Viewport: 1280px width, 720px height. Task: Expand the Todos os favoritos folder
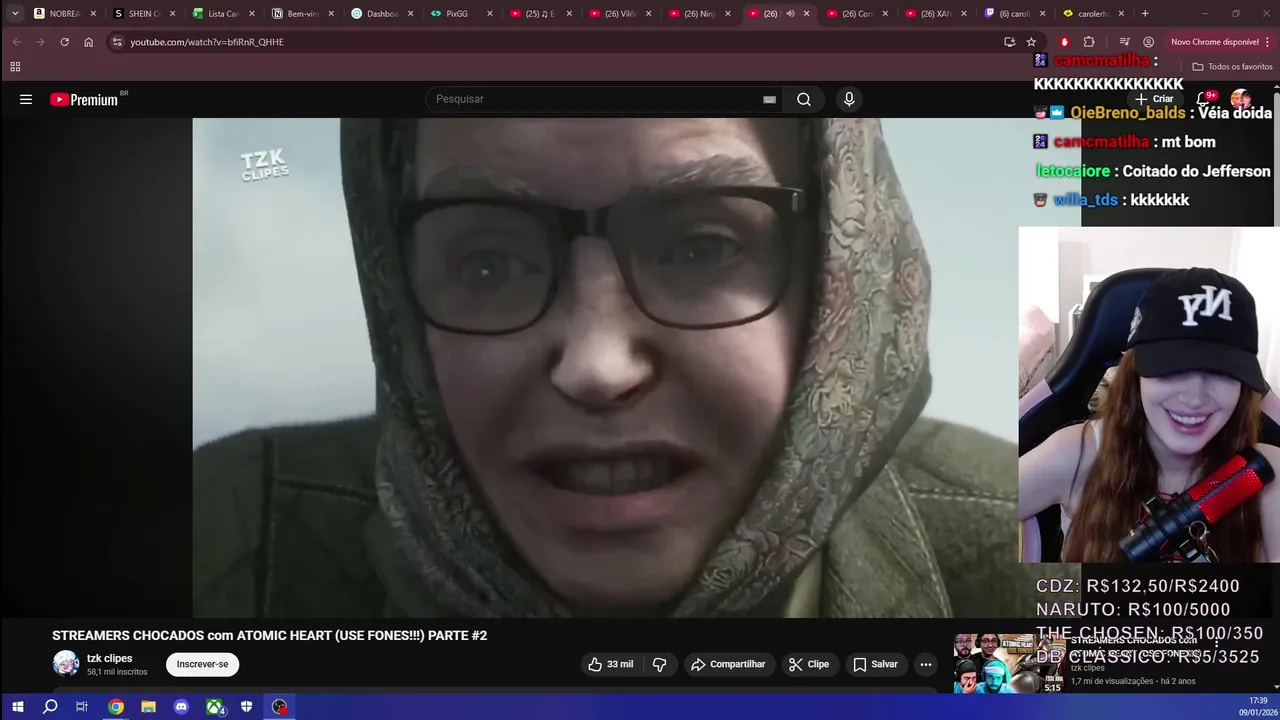1232,67
